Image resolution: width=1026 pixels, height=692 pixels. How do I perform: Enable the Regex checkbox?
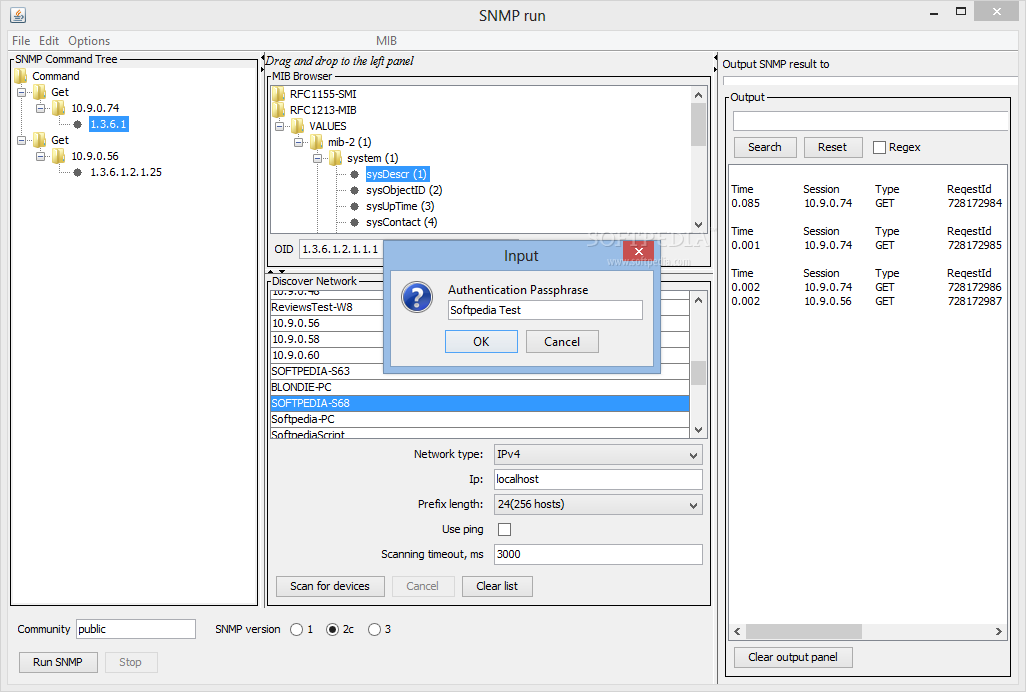pos(879,148)
